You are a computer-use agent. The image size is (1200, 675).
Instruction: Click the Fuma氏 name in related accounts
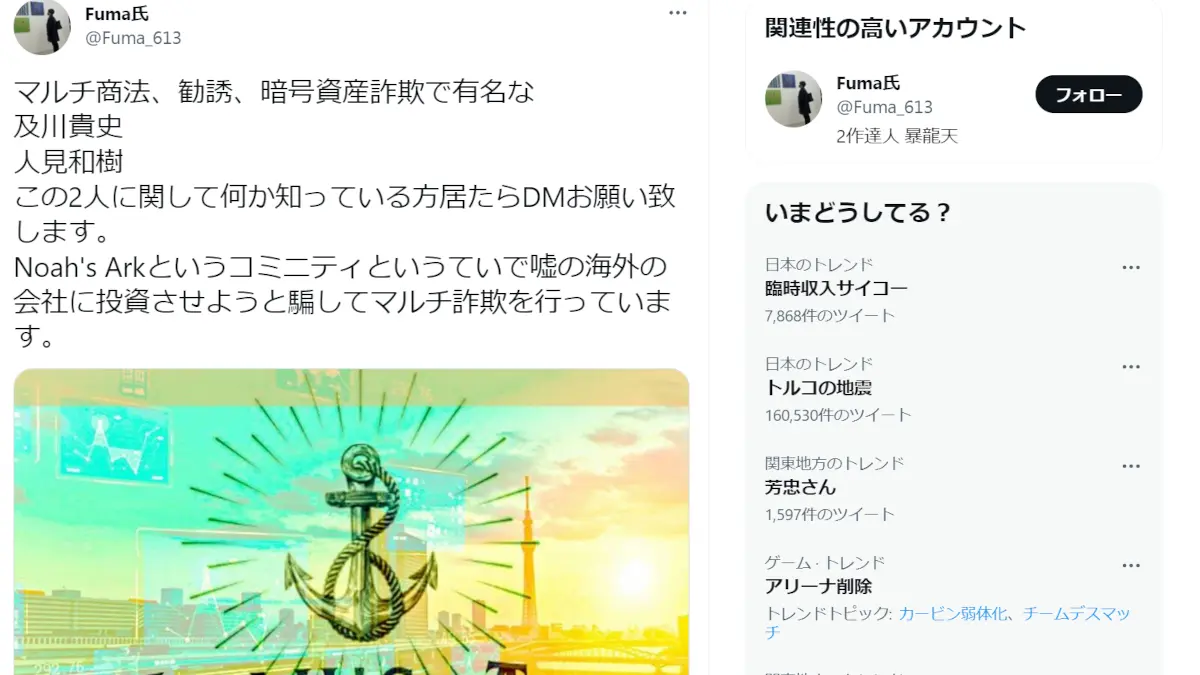point(868,83)
